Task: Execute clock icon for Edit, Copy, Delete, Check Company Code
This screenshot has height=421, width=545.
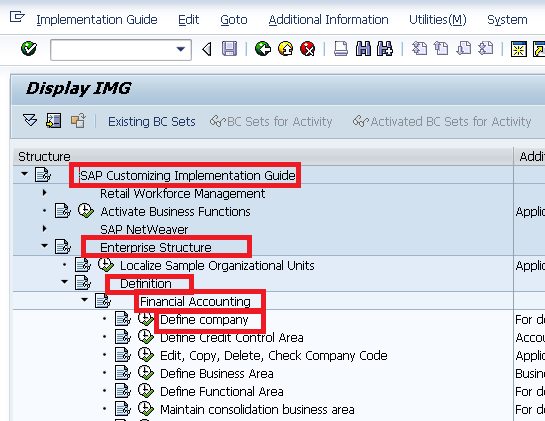Action: click(x=146, y=355)
